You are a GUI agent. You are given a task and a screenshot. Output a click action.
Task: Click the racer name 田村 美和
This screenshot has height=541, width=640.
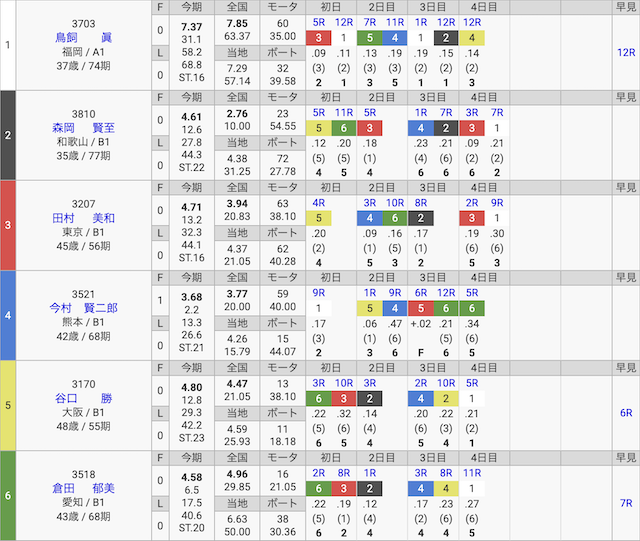[x=84, y=217]
